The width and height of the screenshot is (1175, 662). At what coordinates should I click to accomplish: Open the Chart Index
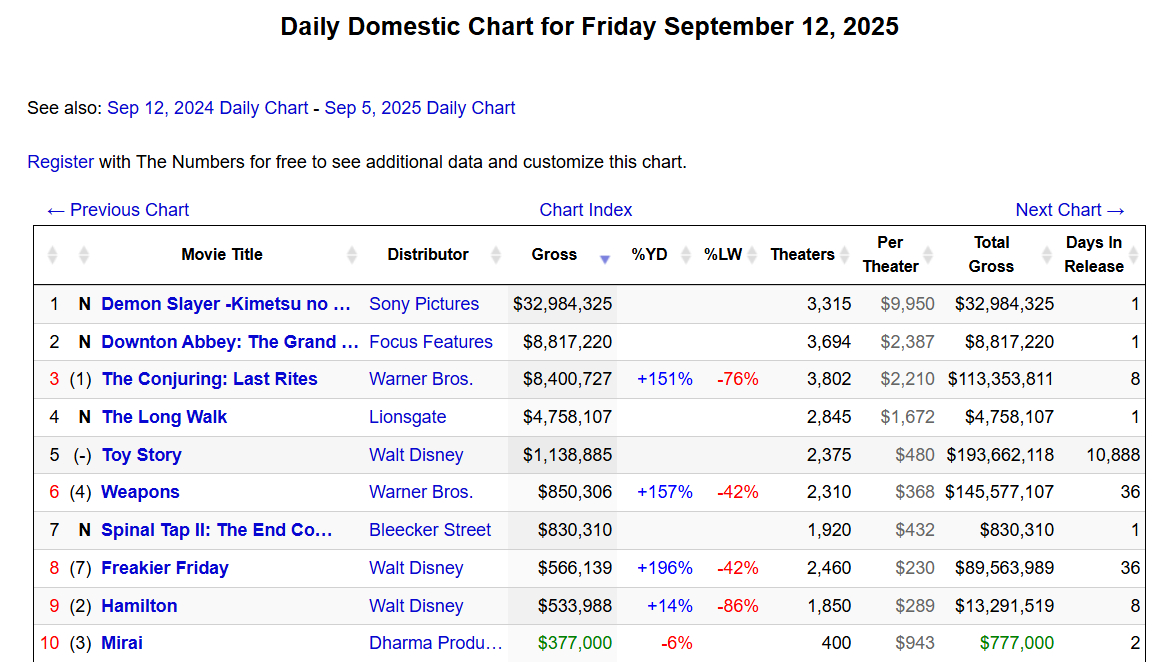586,210
